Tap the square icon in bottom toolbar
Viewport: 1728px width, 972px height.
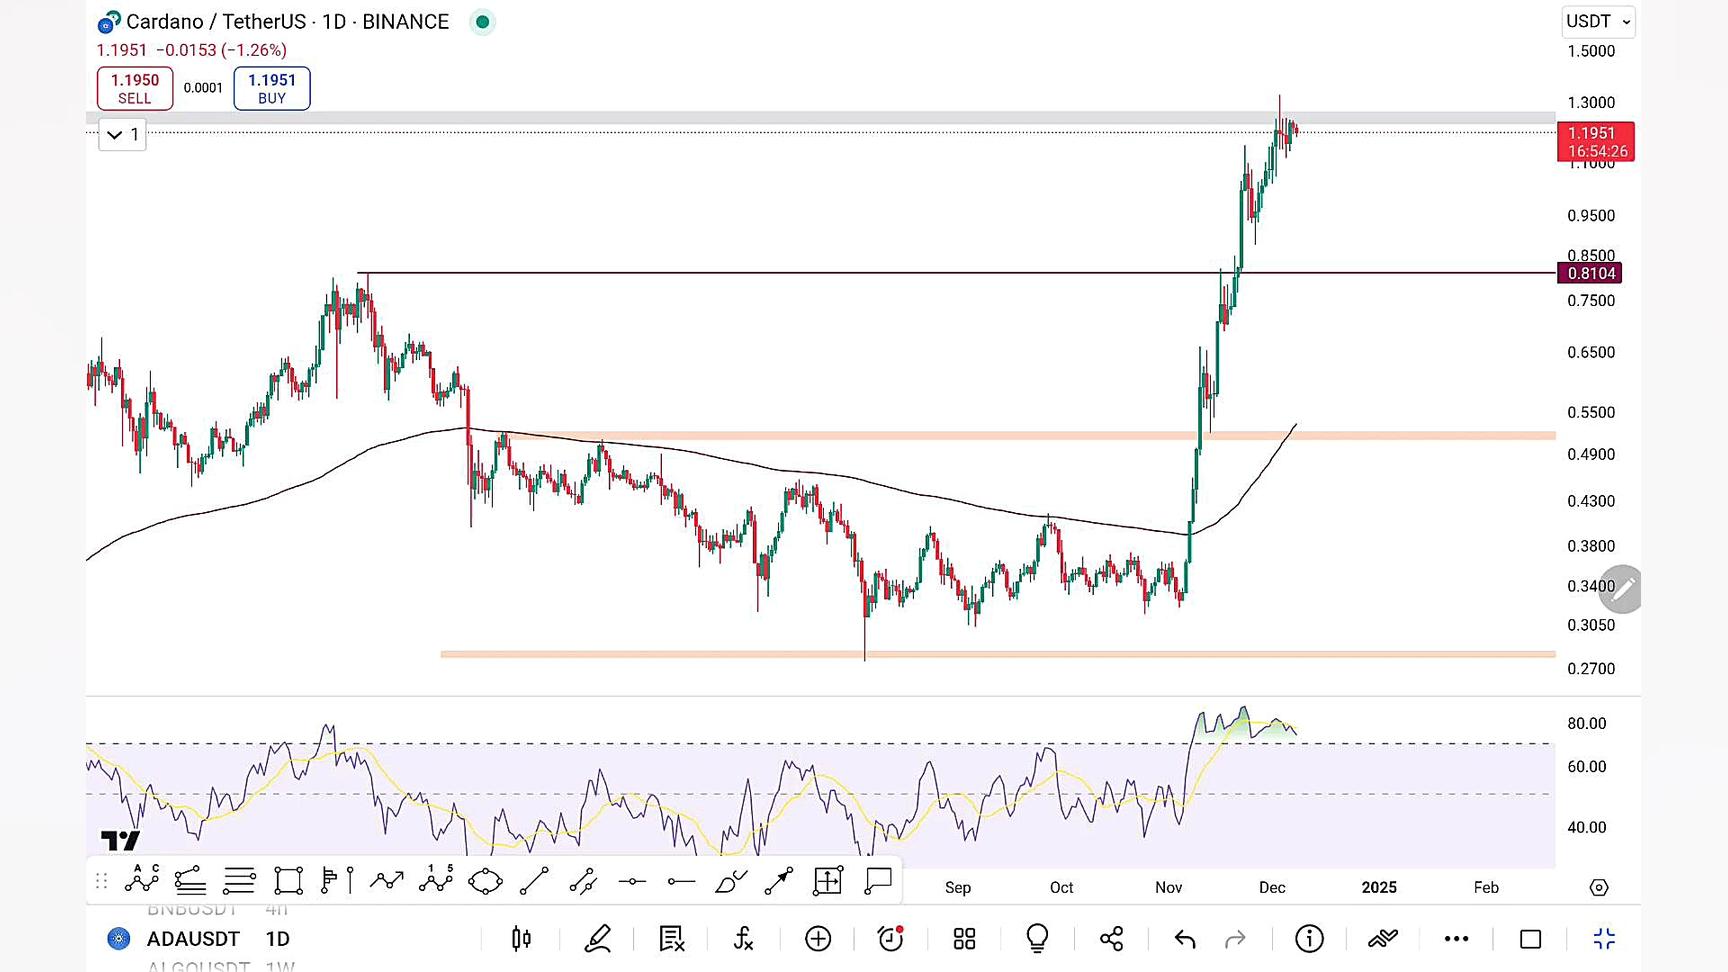(x=1530, y=939)
